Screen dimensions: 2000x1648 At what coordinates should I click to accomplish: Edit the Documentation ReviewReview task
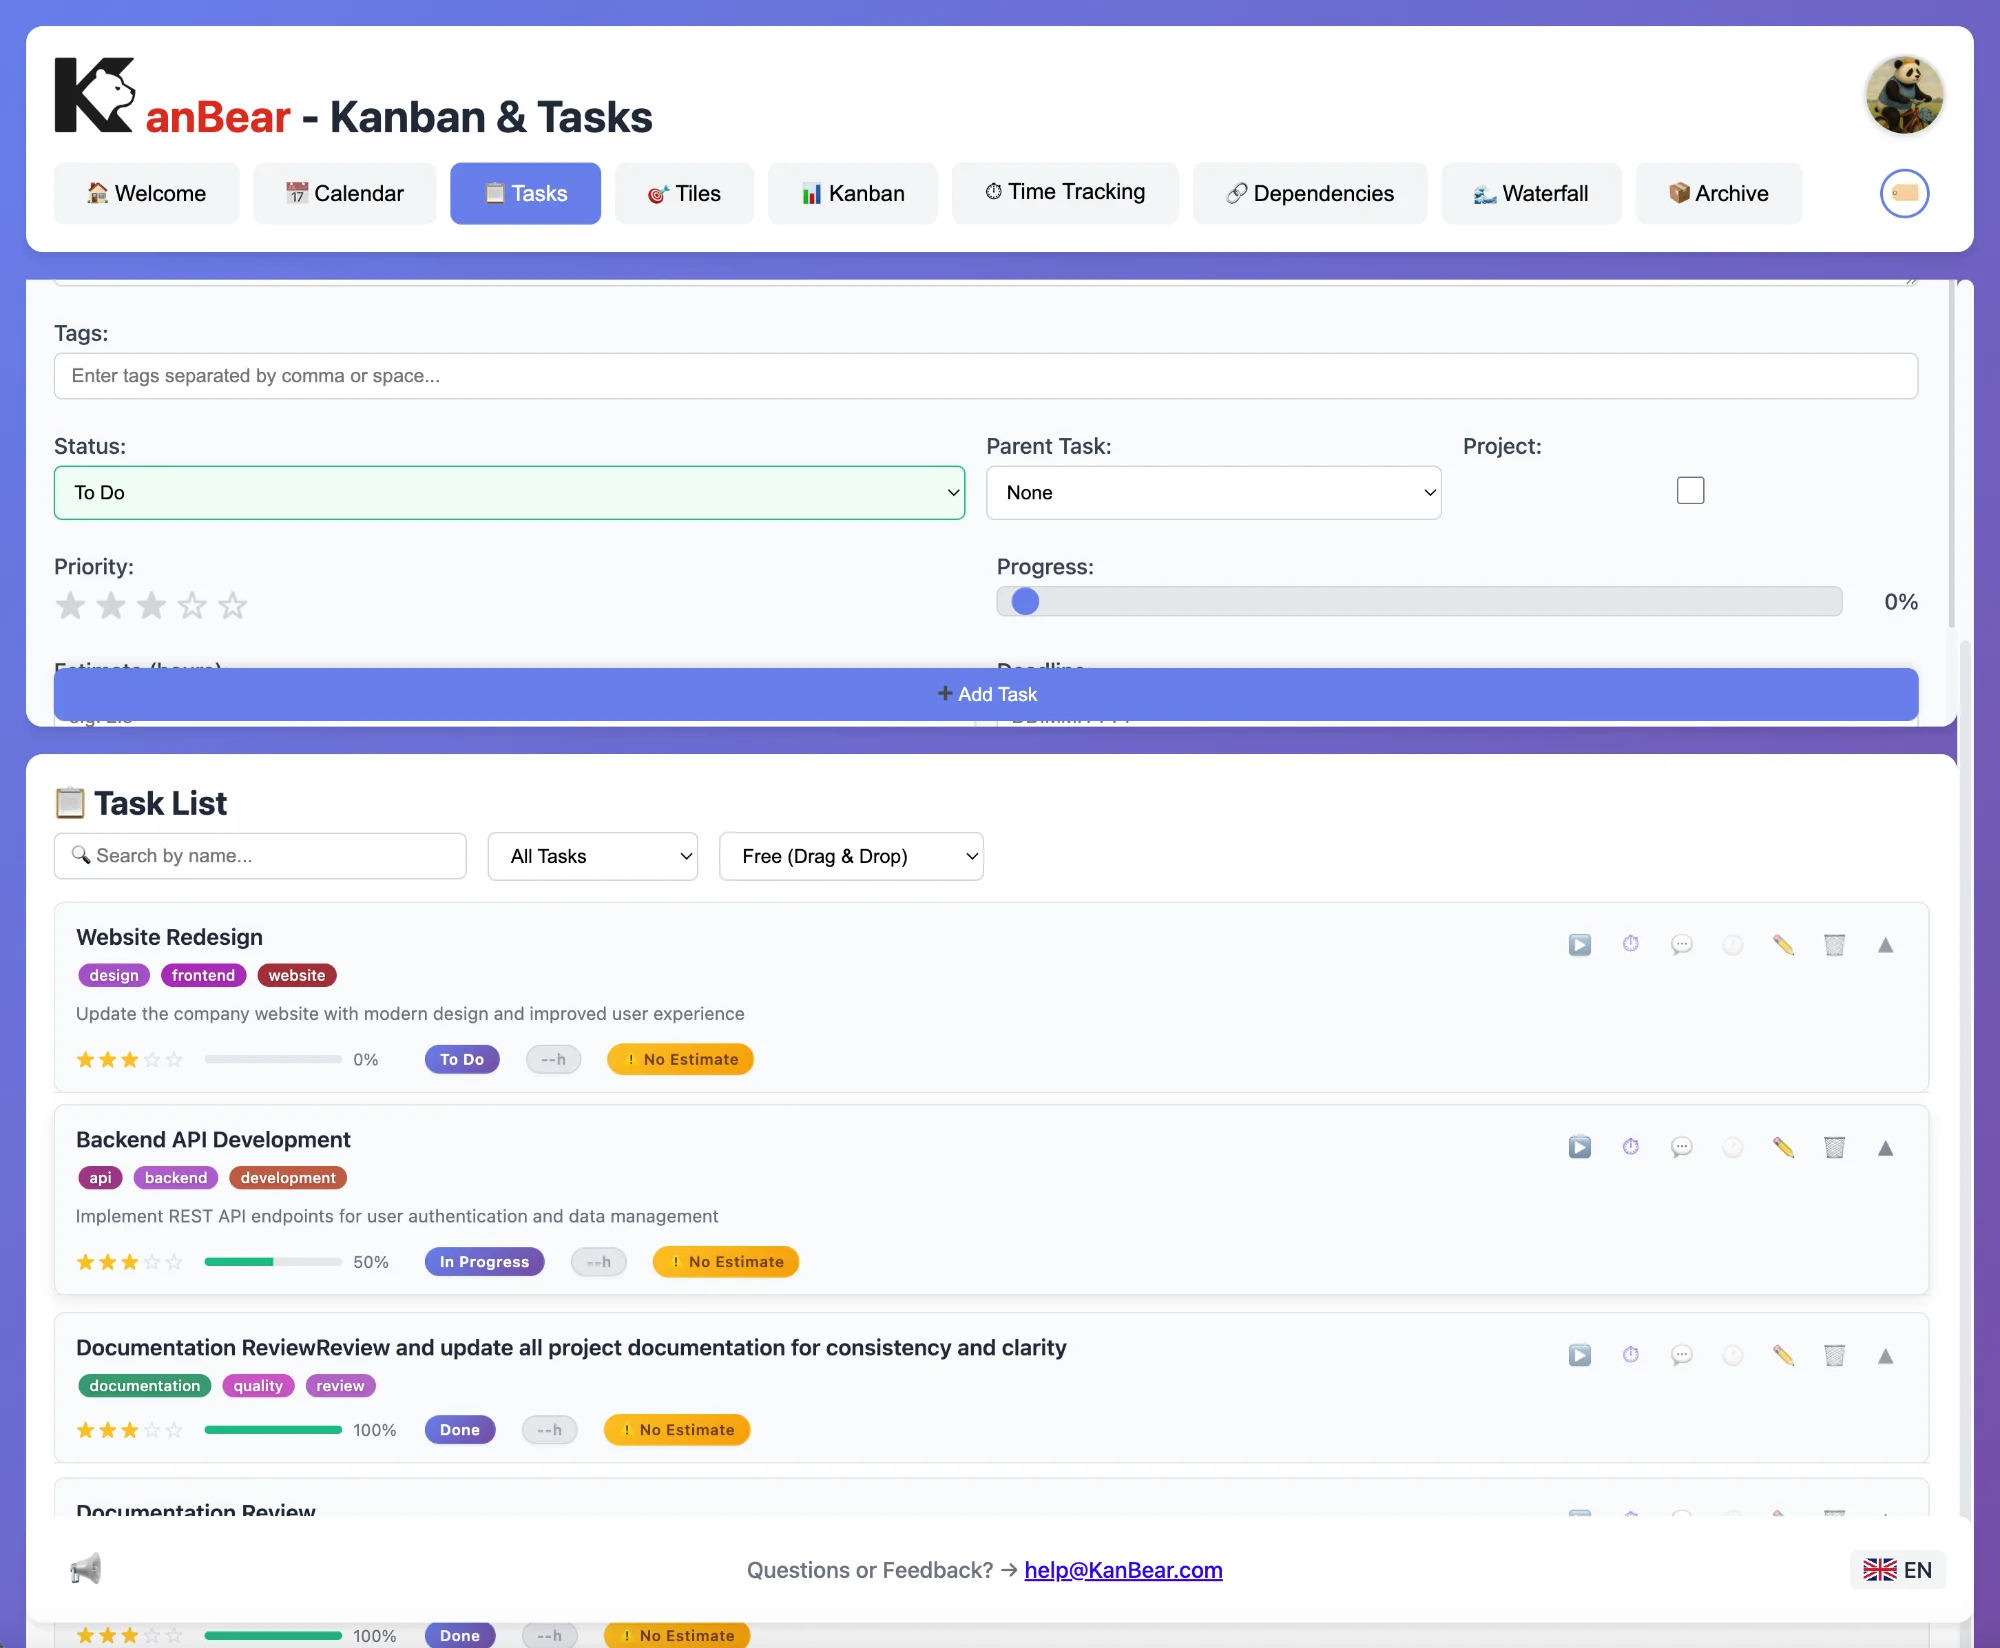click(x=1783, y=1355)
